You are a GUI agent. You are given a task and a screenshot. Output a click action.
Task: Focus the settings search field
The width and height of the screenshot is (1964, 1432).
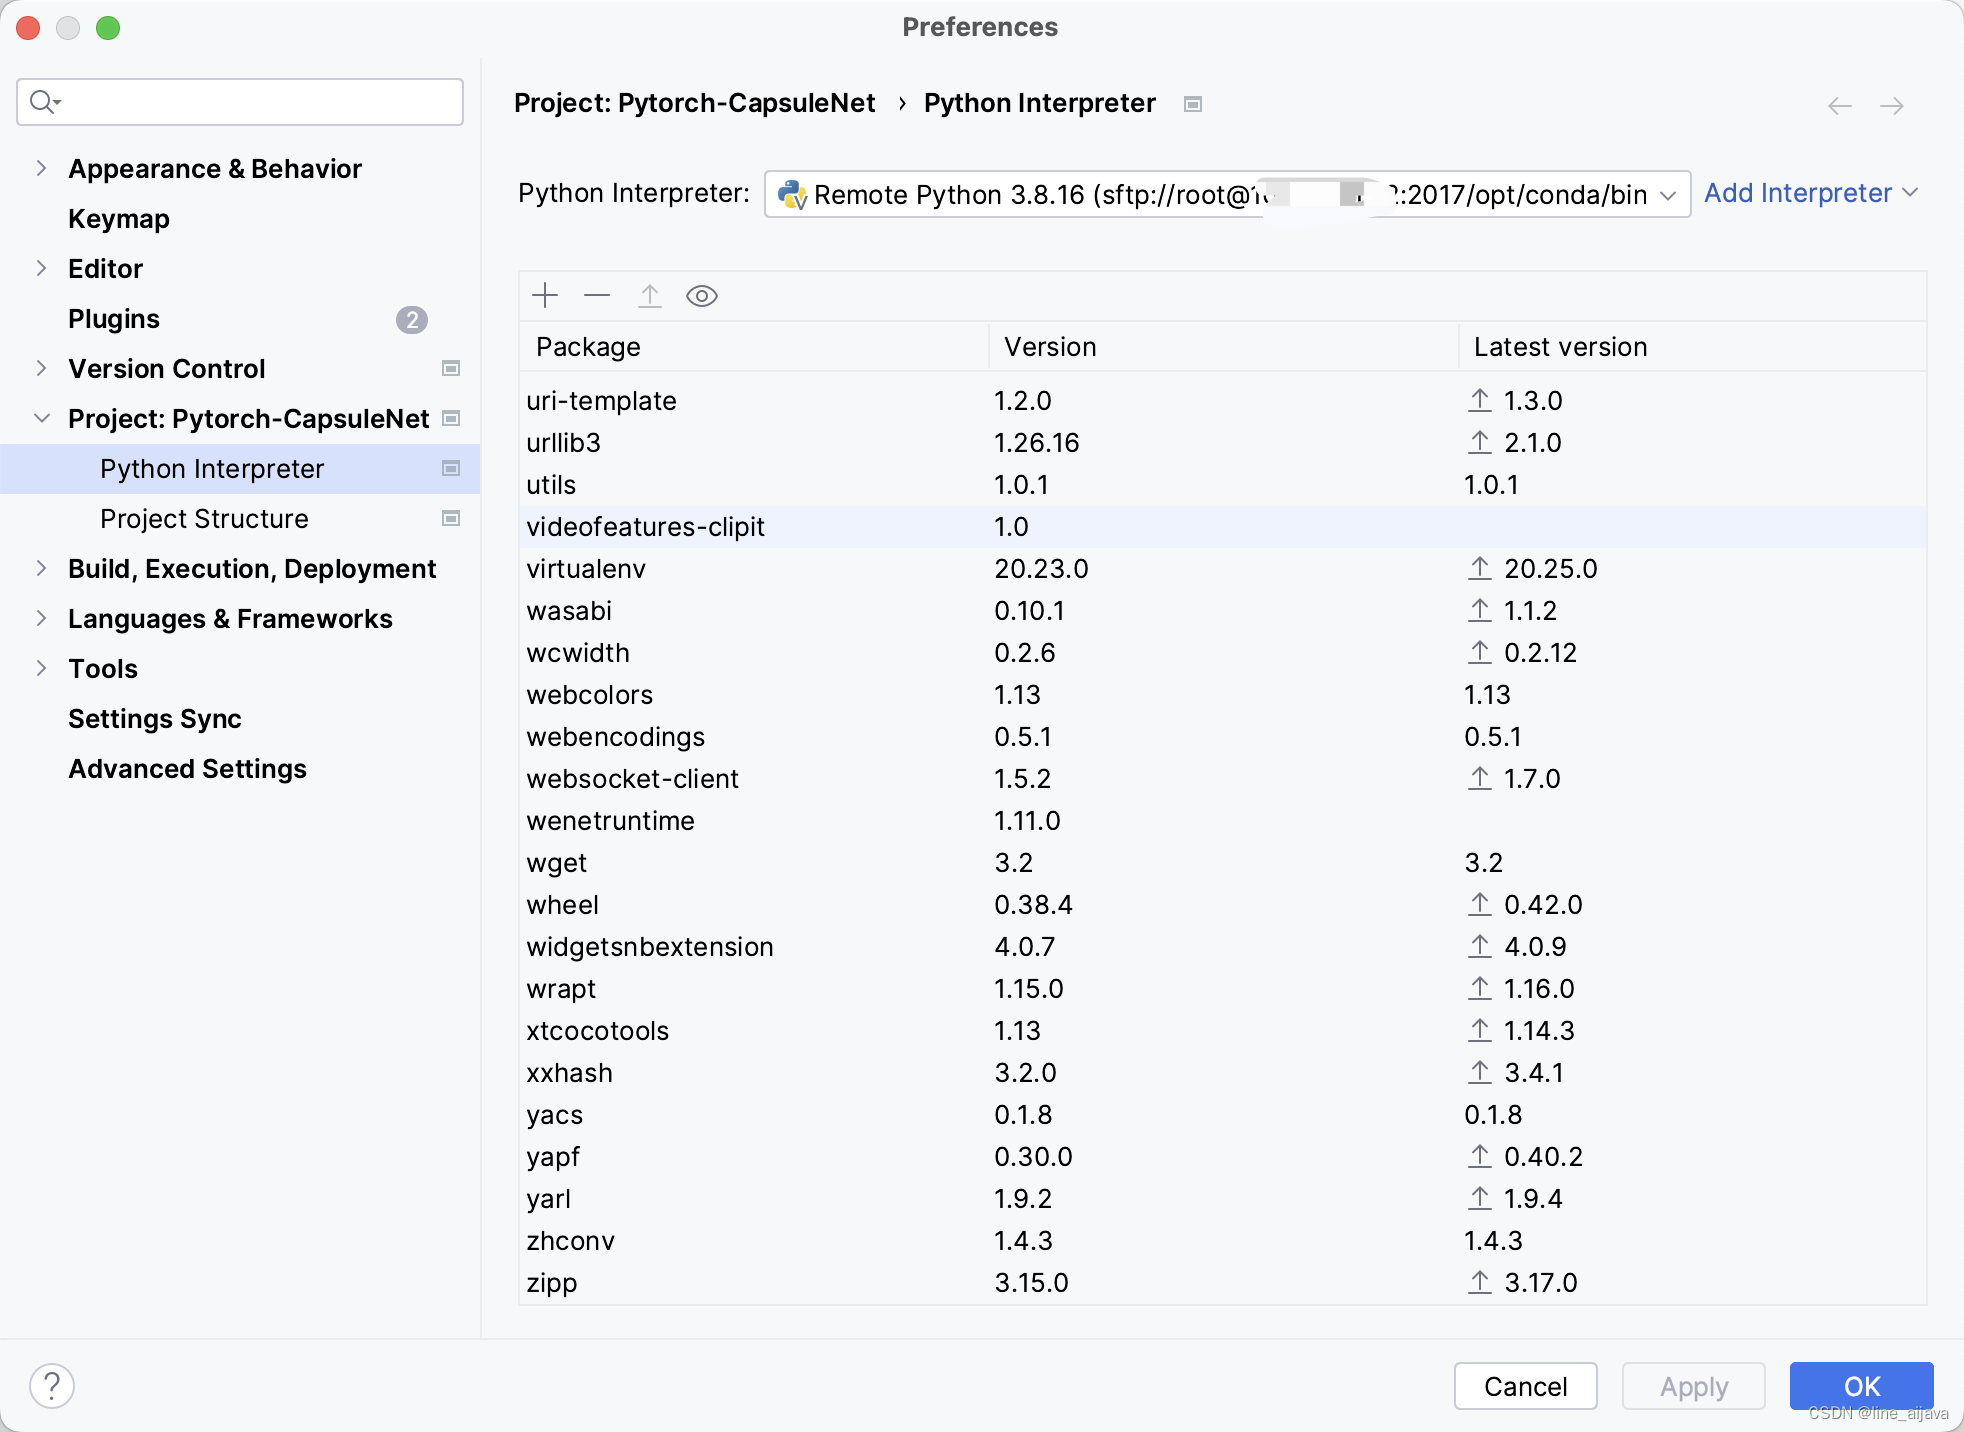(x=240, y=102)
